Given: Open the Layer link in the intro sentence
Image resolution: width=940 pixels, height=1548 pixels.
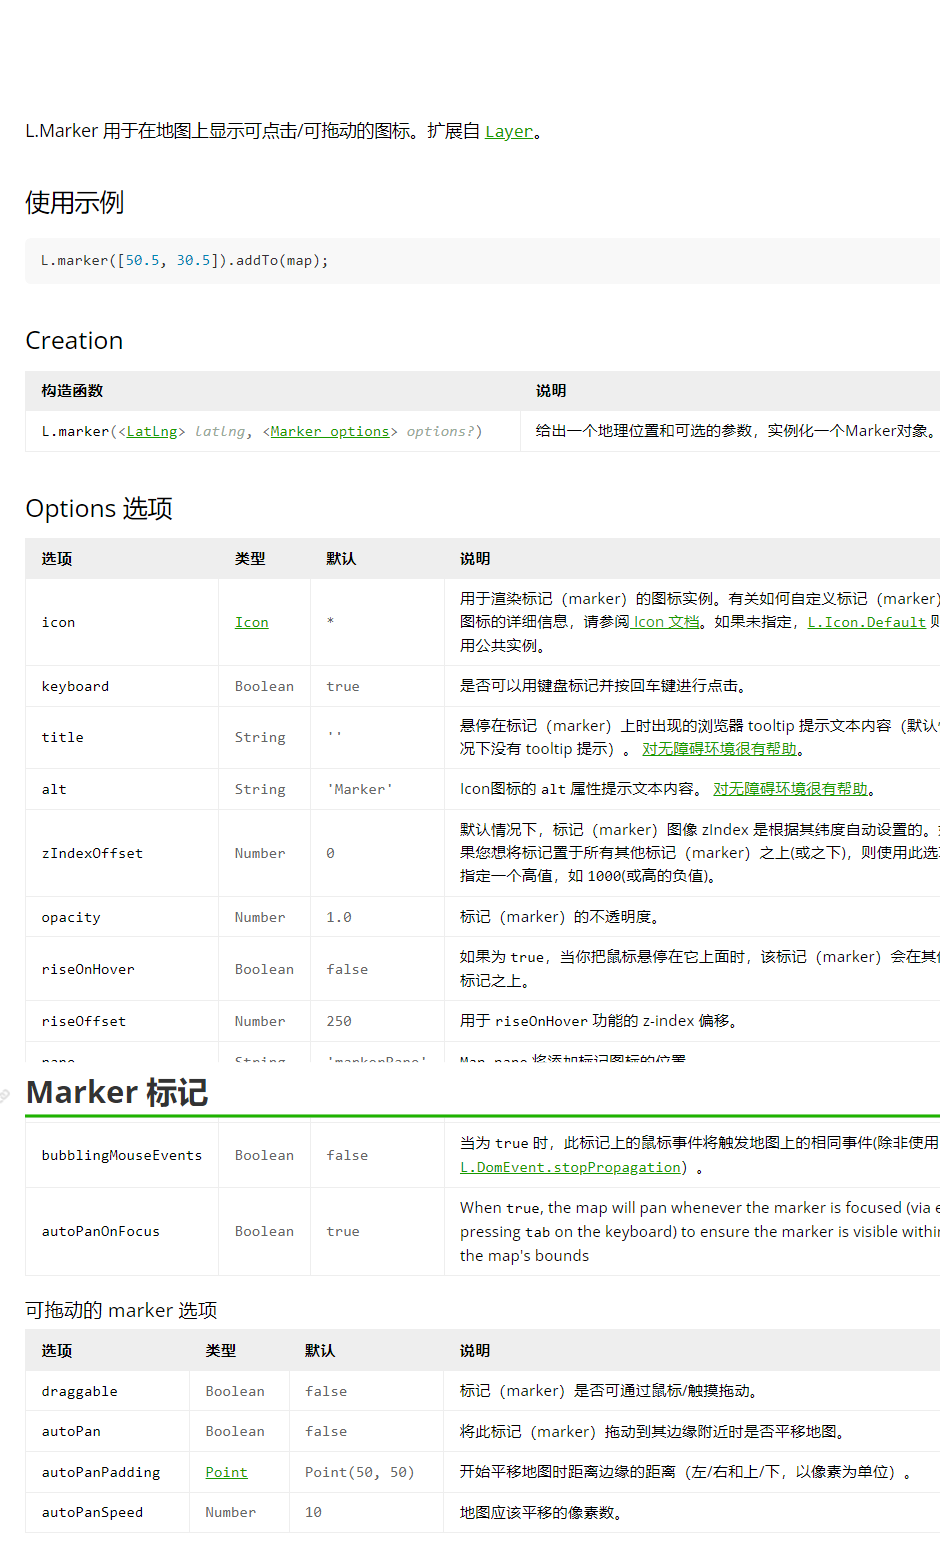Looking at the screenshot, I should tap(509, 131).
